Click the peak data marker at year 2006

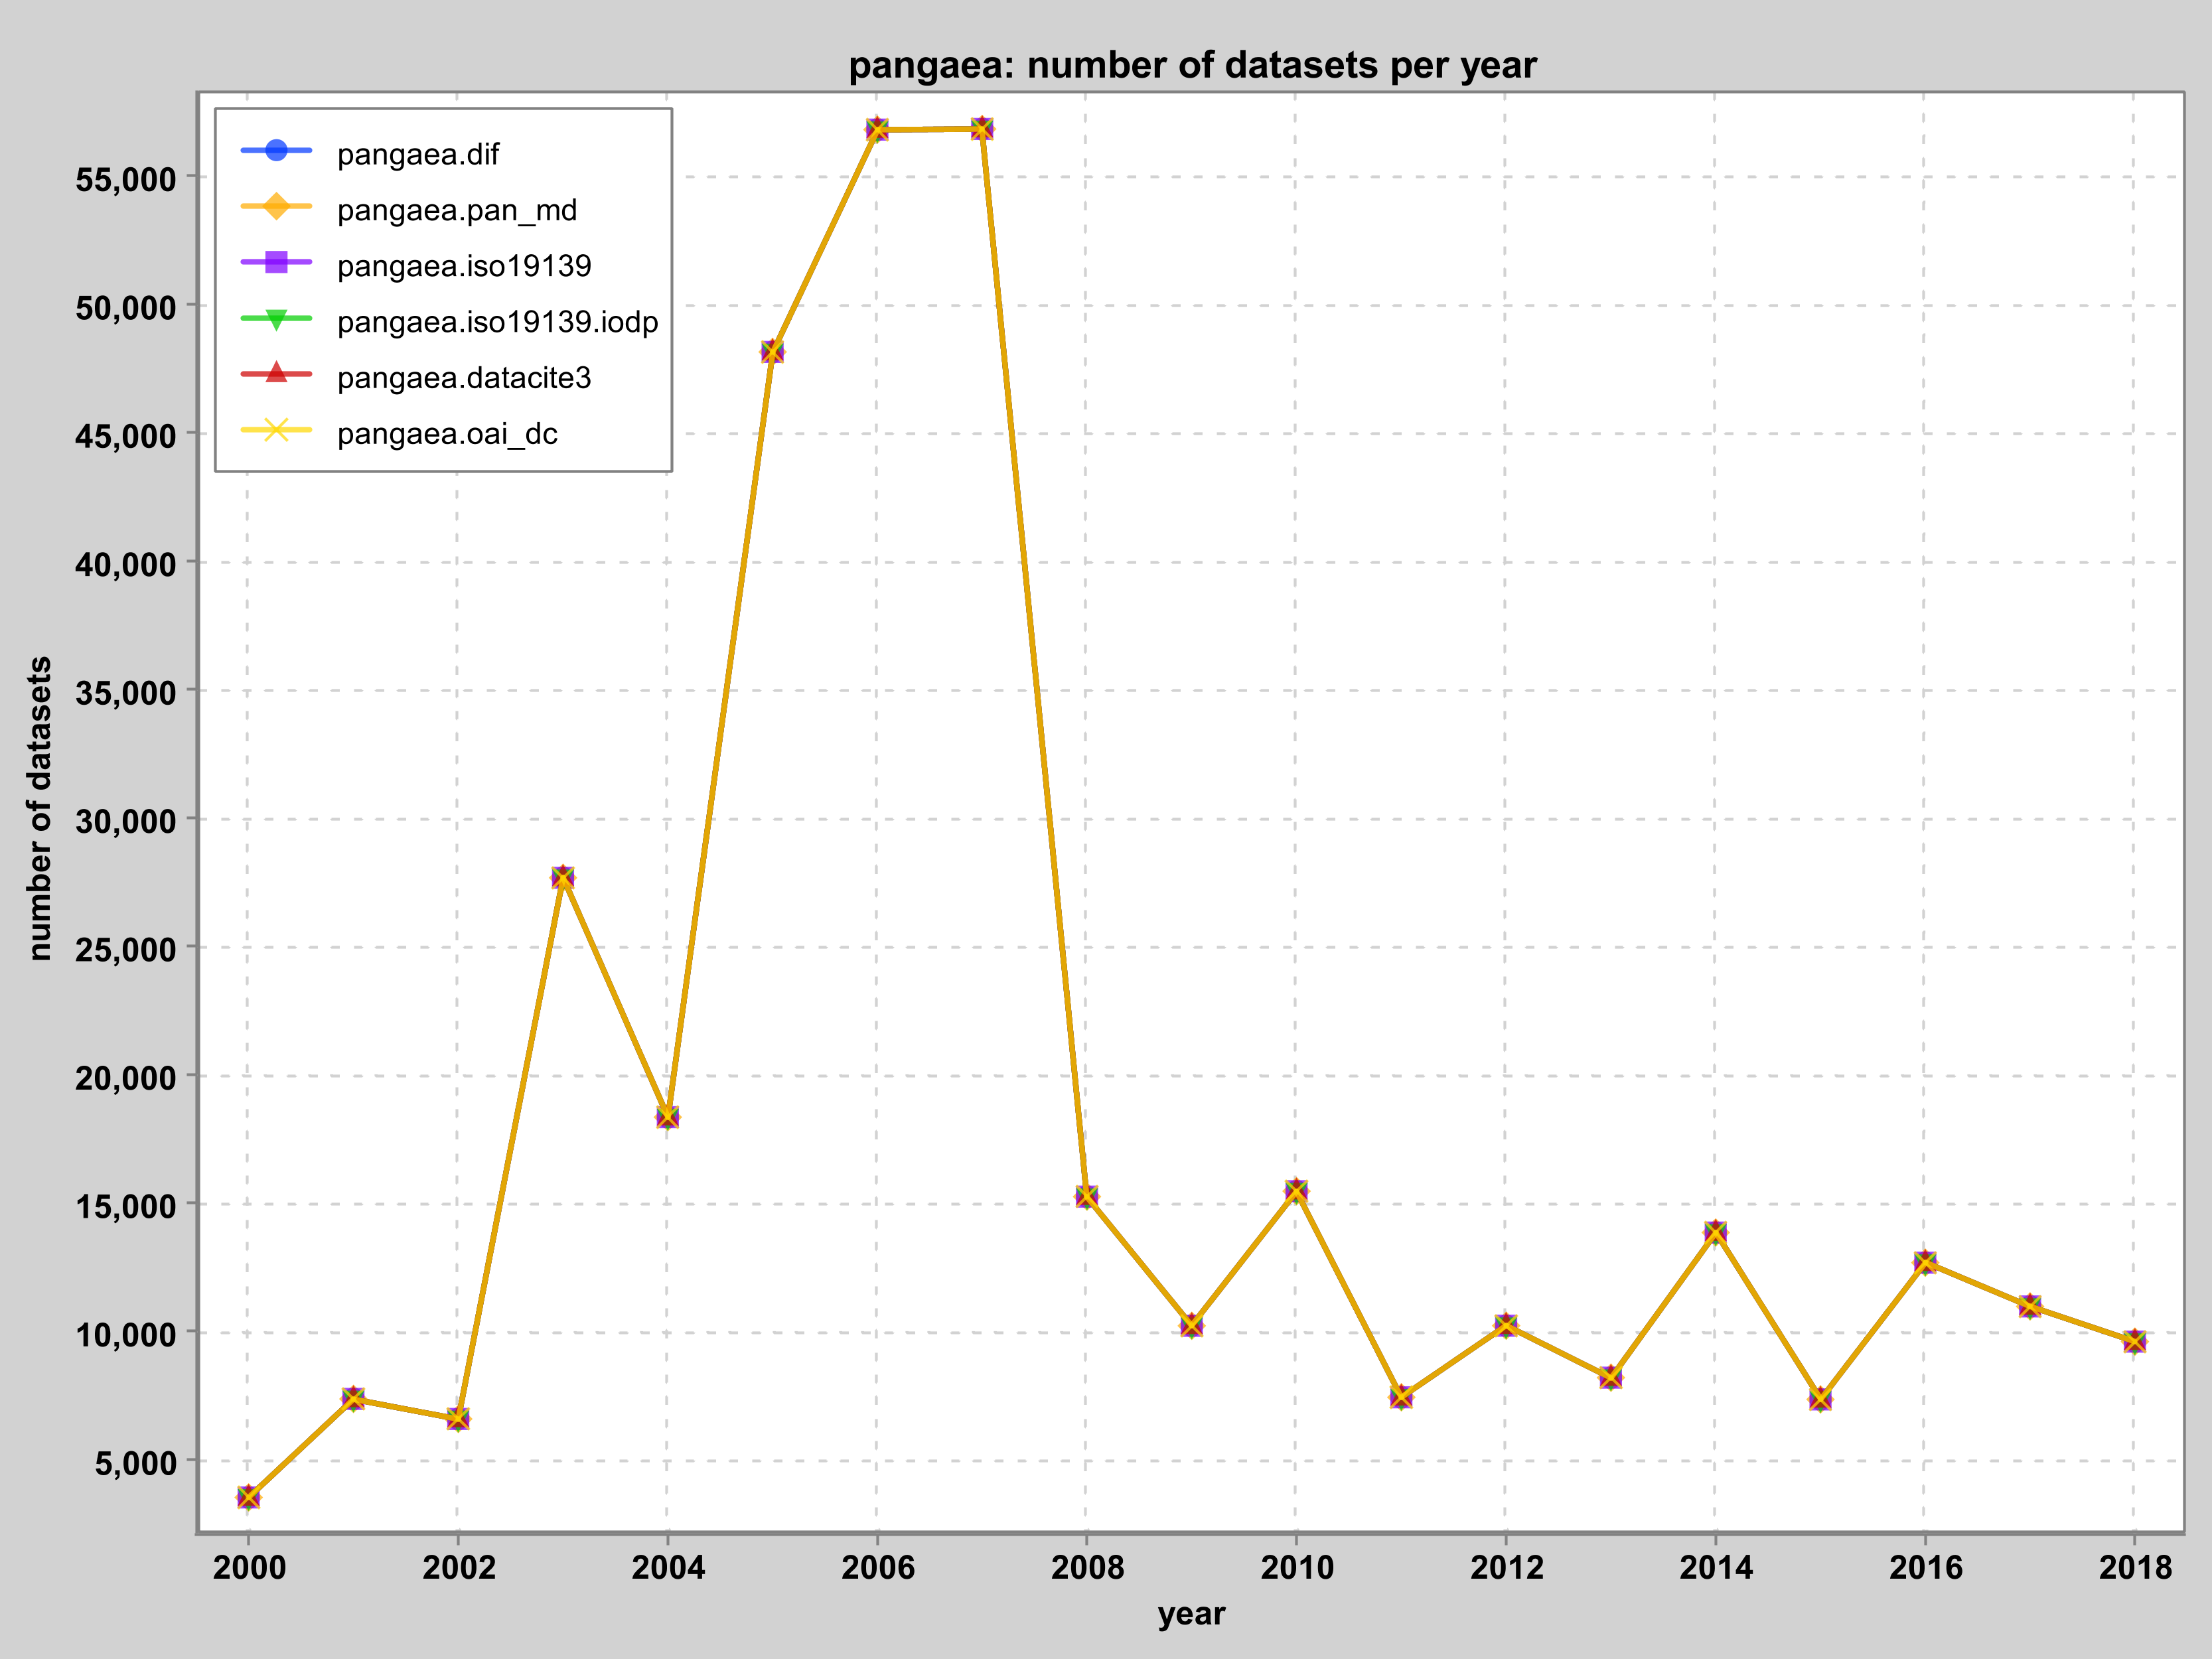click(x=877, y=130)
